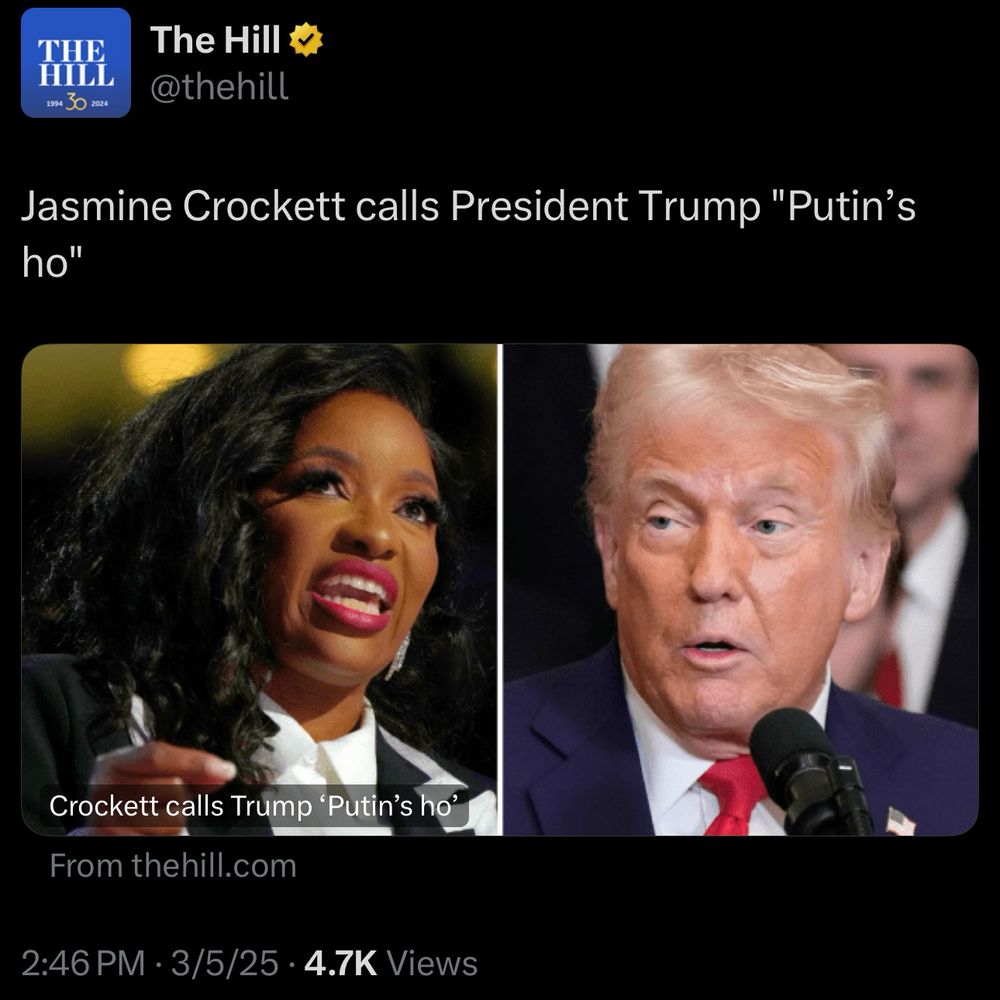The height and width of the screenshot is (1000, 1000).
Task: Select the tweet text about Jasmine Crockett
Action: coord(468,233)
